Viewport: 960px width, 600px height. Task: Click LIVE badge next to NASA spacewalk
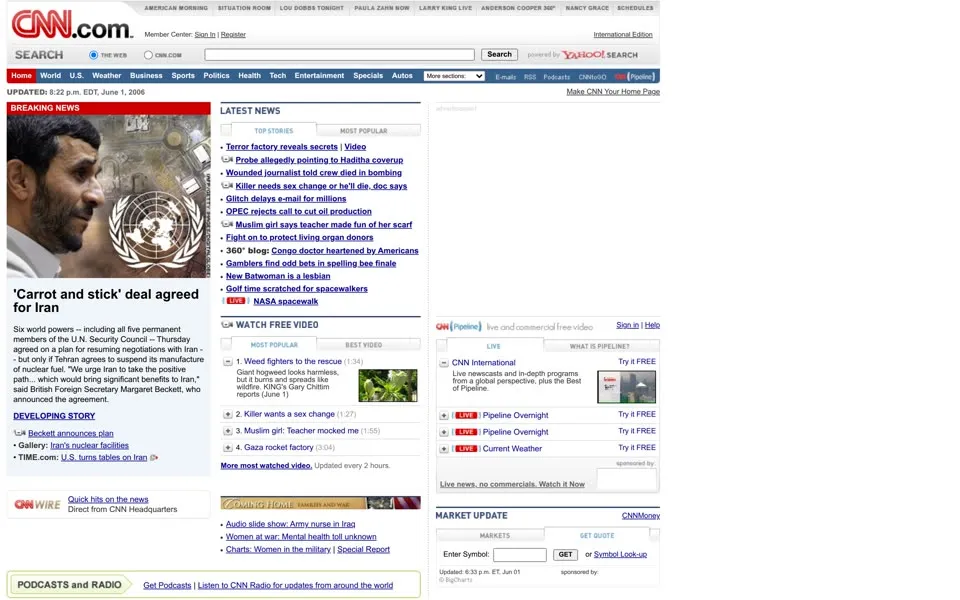236,301
